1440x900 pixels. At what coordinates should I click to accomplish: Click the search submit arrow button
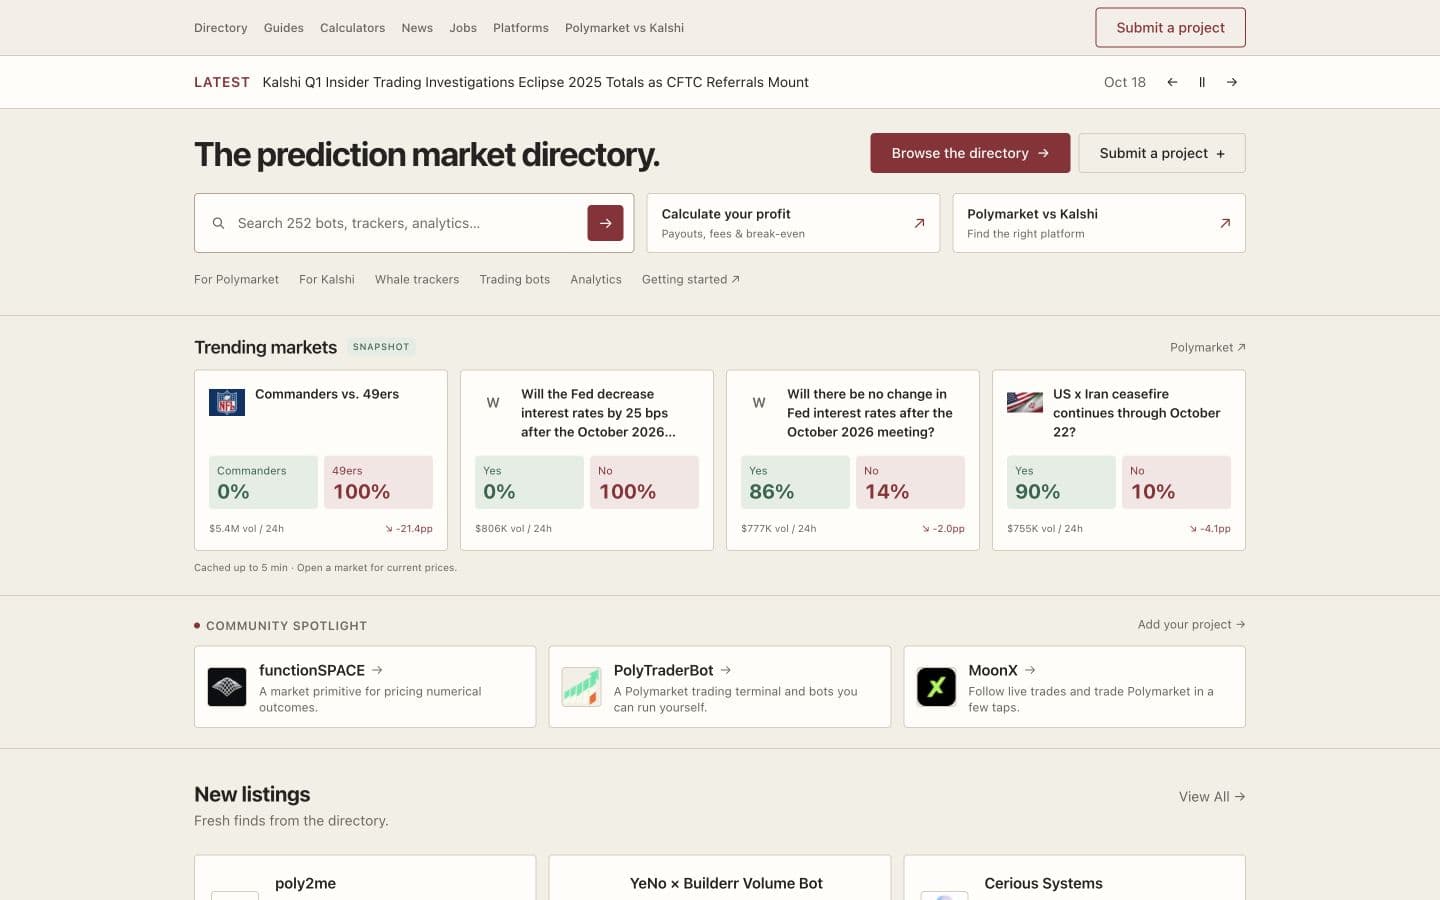[605, 223]
